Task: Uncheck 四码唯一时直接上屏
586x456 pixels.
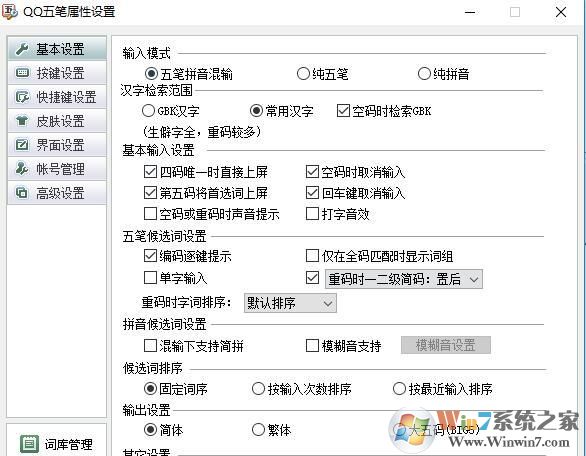Action: point(150,172)
